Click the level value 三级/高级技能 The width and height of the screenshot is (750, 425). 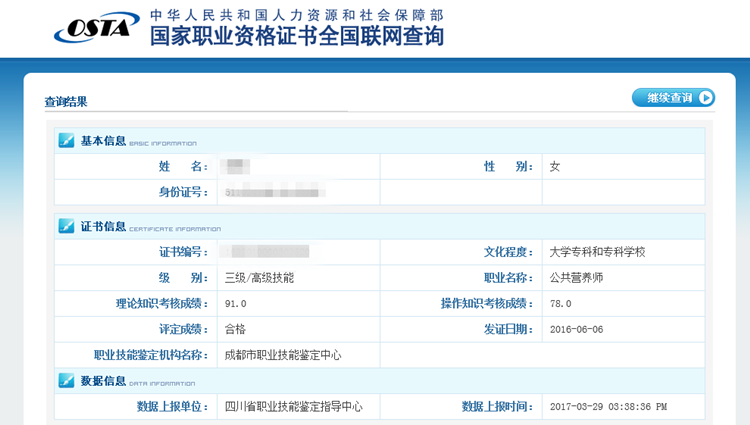(x=259, y=278)
